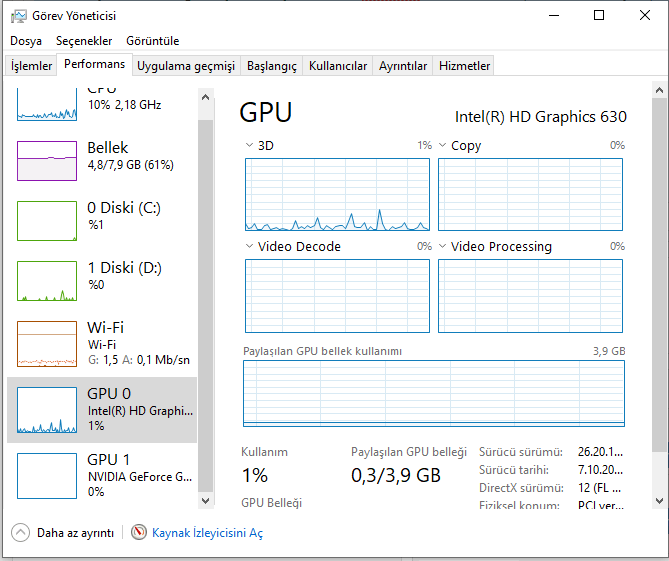Click the Resource Monitor icon at bottom
The image size is (669, 561).
pos(138,533)
